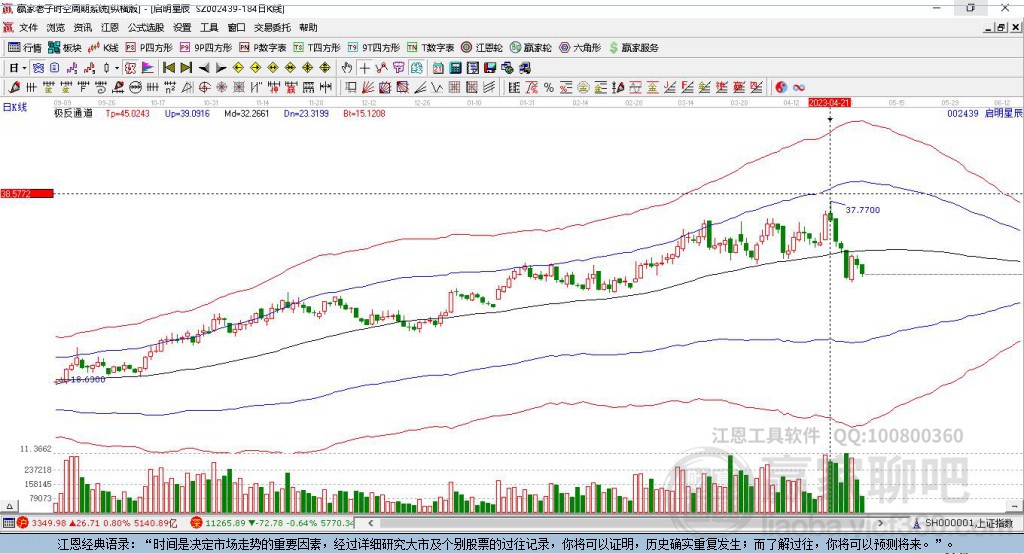
Task: Select the red Gann fan lines tool
Action: [x=368, y=88]
